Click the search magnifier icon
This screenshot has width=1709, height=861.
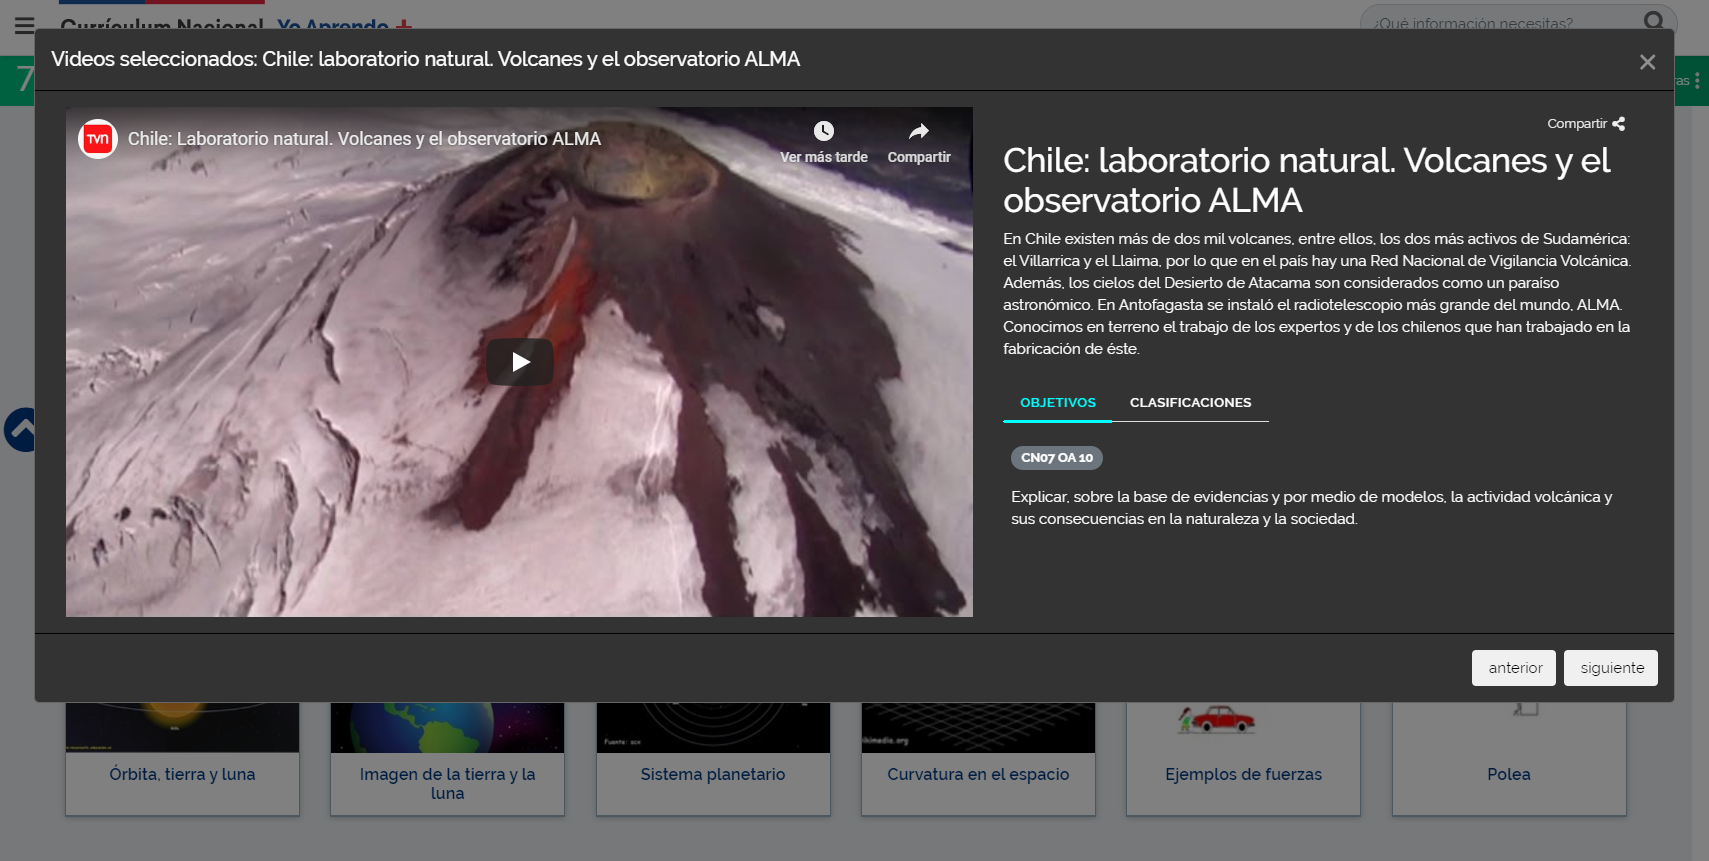1654,20
